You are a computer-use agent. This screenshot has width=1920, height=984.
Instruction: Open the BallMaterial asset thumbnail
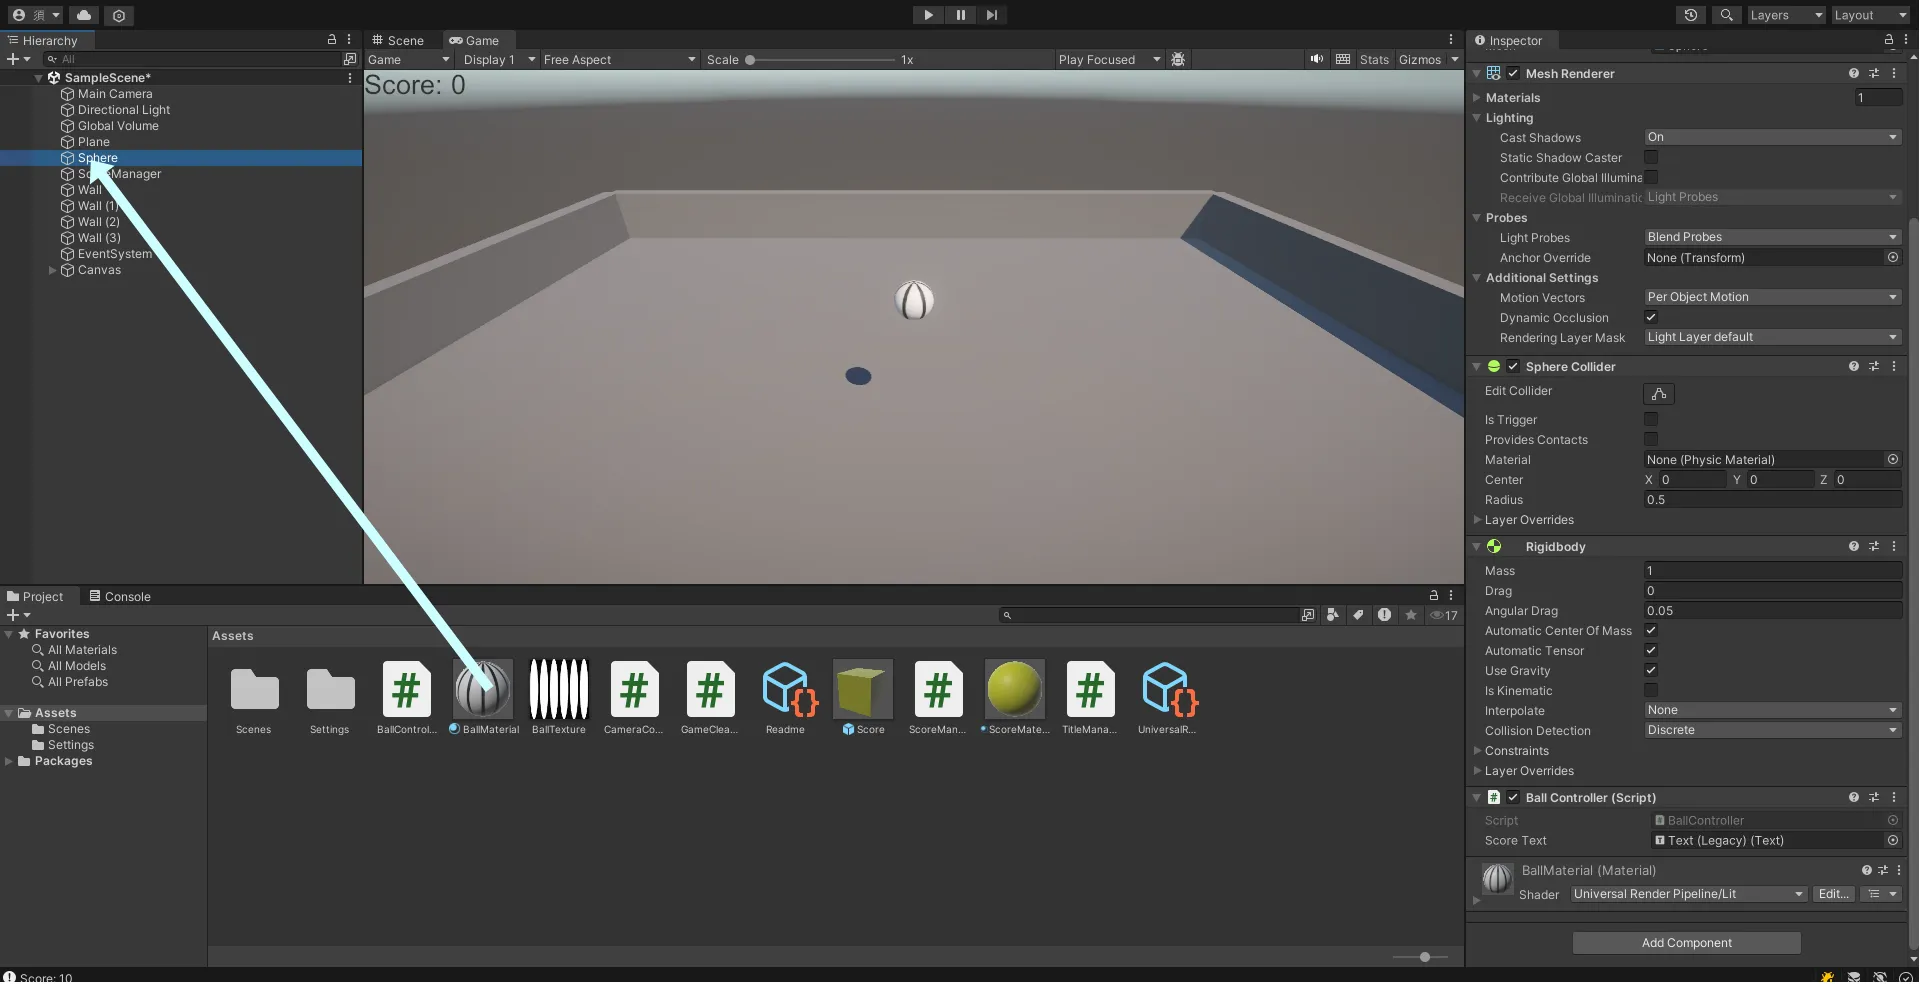pyautogui.click(x=483, y=689)
